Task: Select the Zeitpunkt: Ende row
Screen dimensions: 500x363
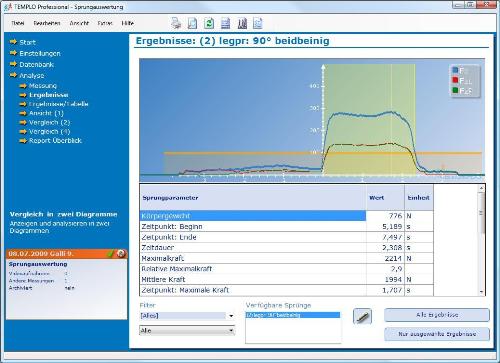Action: click(287, 237)
